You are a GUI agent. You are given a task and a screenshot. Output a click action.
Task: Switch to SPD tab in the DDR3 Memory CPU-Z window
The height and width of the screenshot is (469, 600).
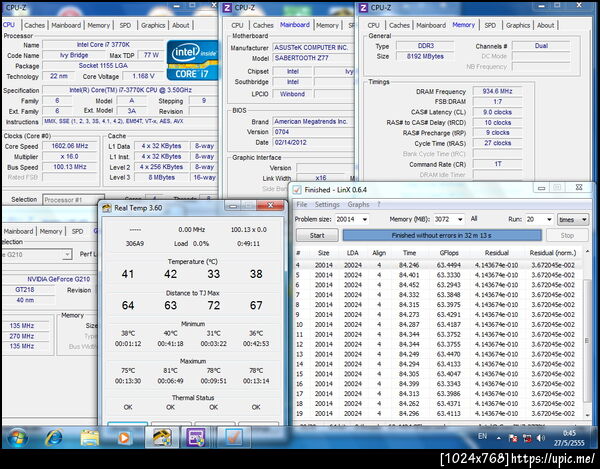[x=490, y=25]
